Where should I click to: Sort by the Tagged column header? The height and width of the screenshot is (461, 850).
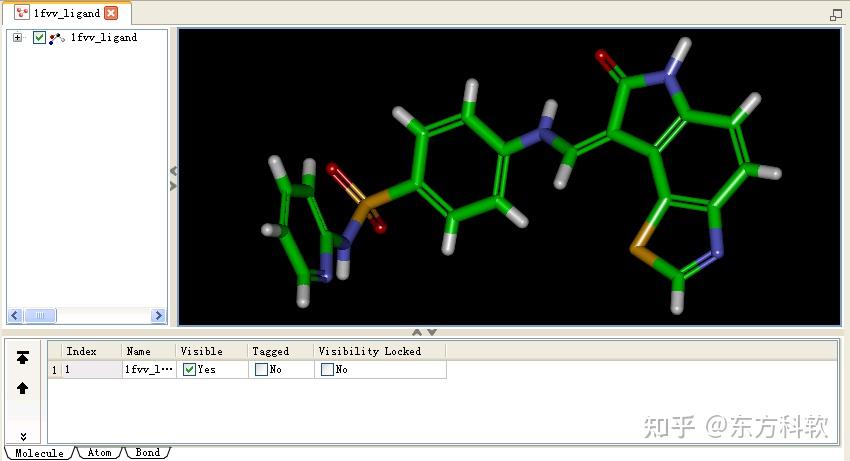point(281,351)
